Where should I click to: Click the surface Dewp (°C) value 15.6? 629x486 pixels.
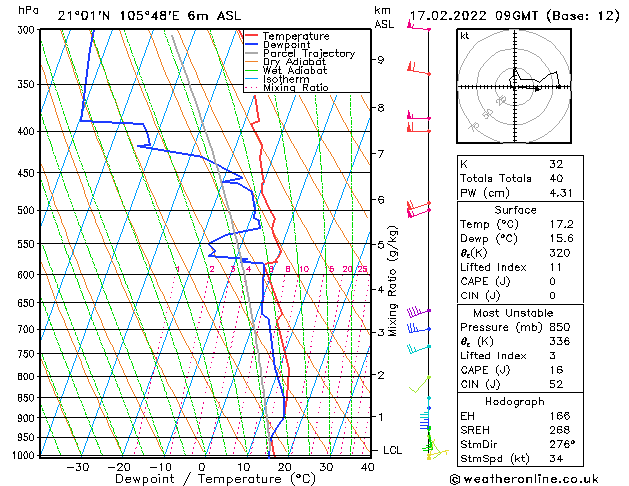click(x=561, y=239)
